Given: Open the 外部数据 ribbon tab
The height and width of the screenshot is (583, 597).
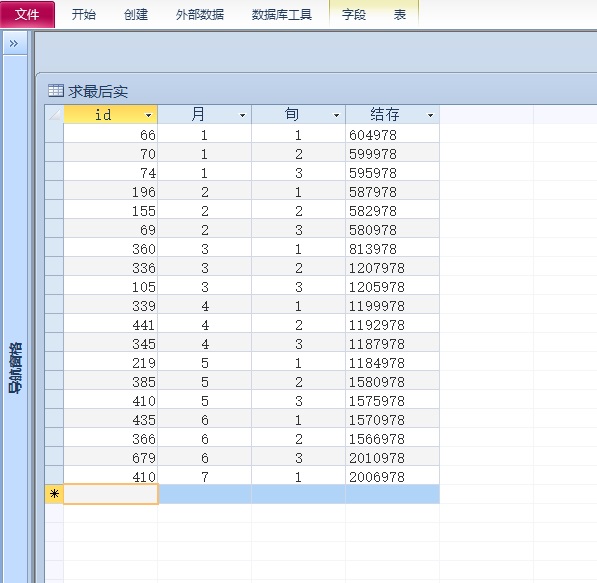Looking at the screenshot, I should point(200,14).
